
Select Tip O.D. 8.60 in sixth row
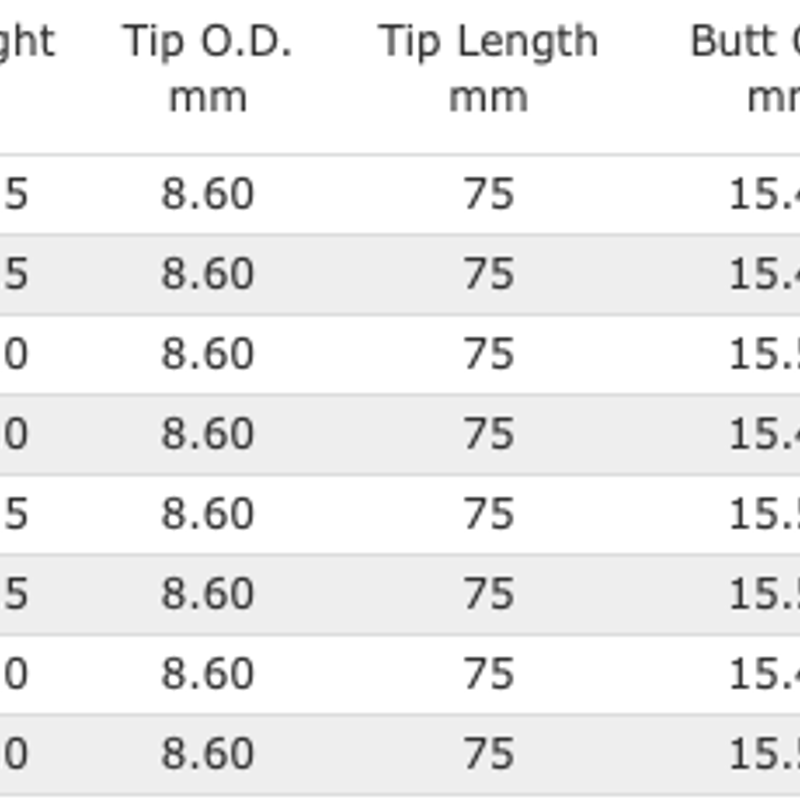207,593
